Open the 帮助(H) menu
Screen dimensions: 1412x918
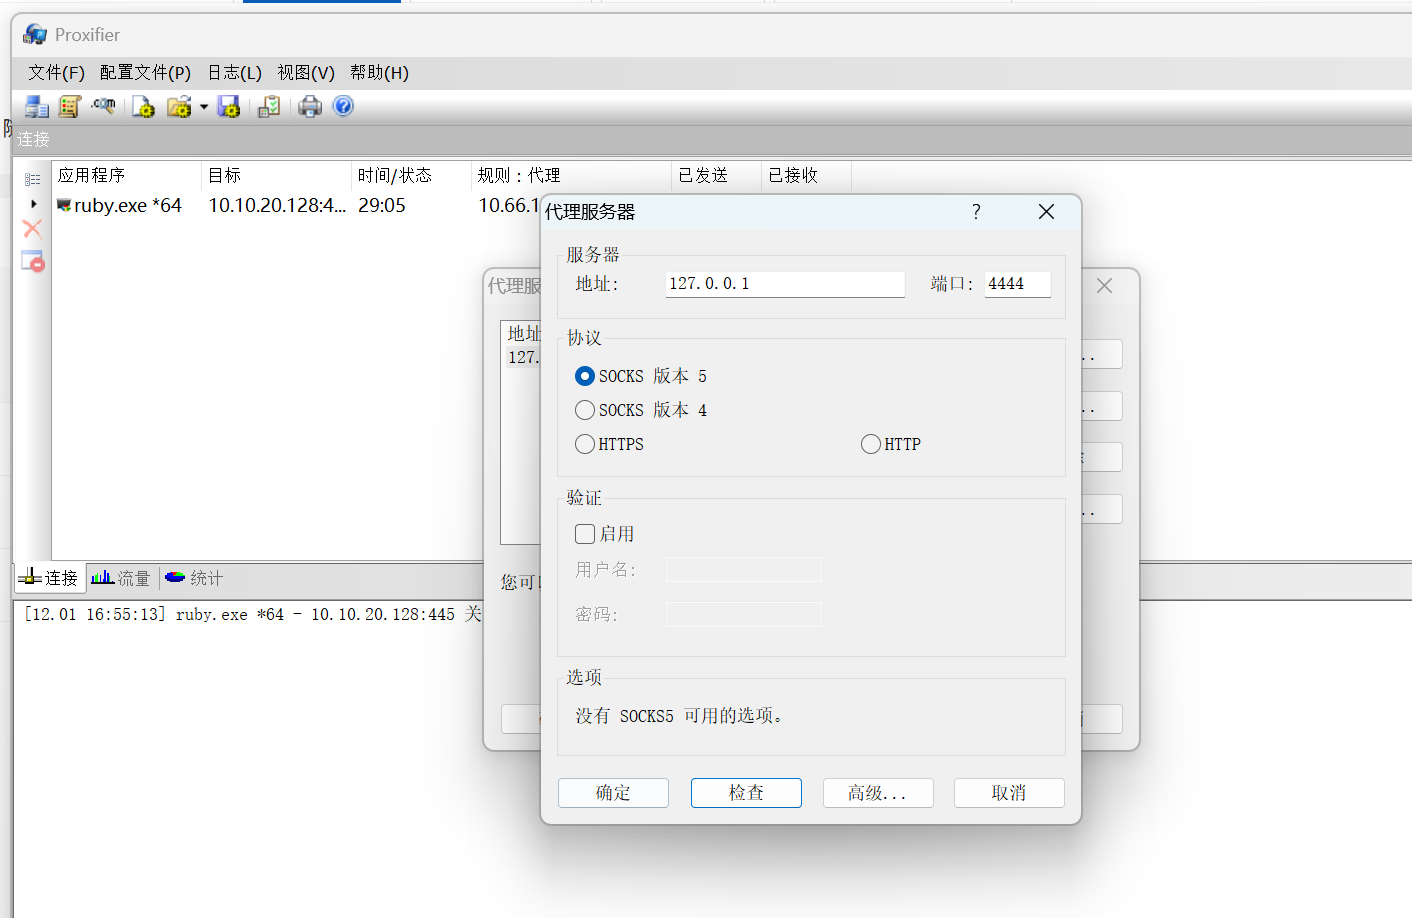pos(379,73)
